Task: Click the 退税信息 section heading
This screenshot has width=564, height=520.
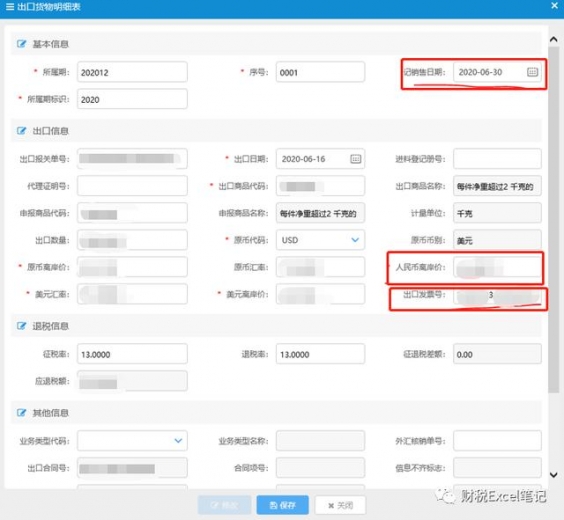Action: [51, 326]
